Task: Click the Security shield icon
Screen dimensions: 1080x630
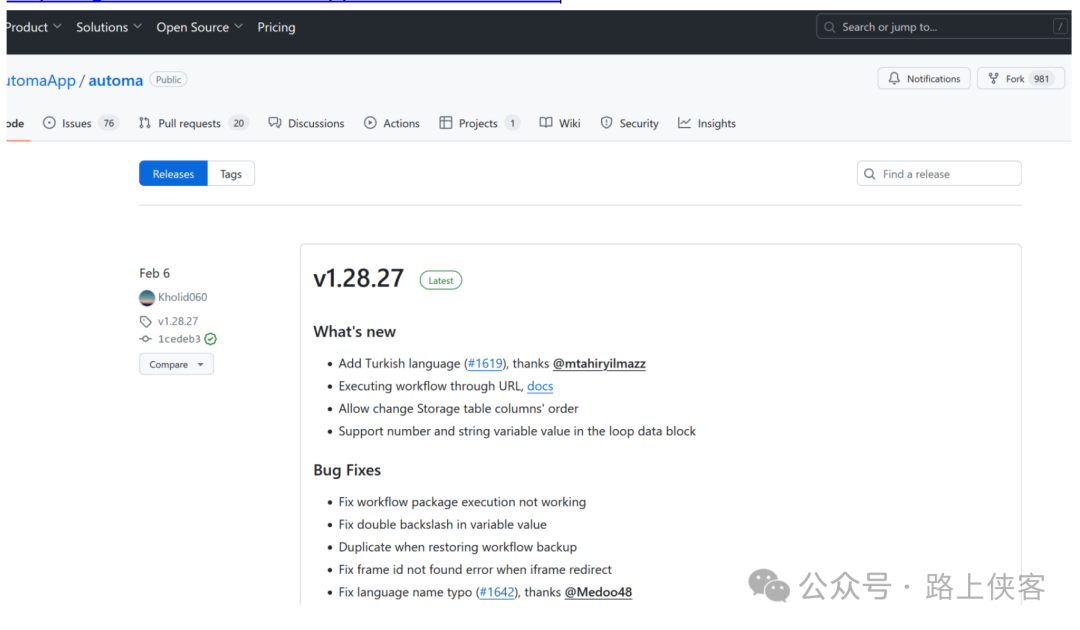Action: (x=606, y=123)
